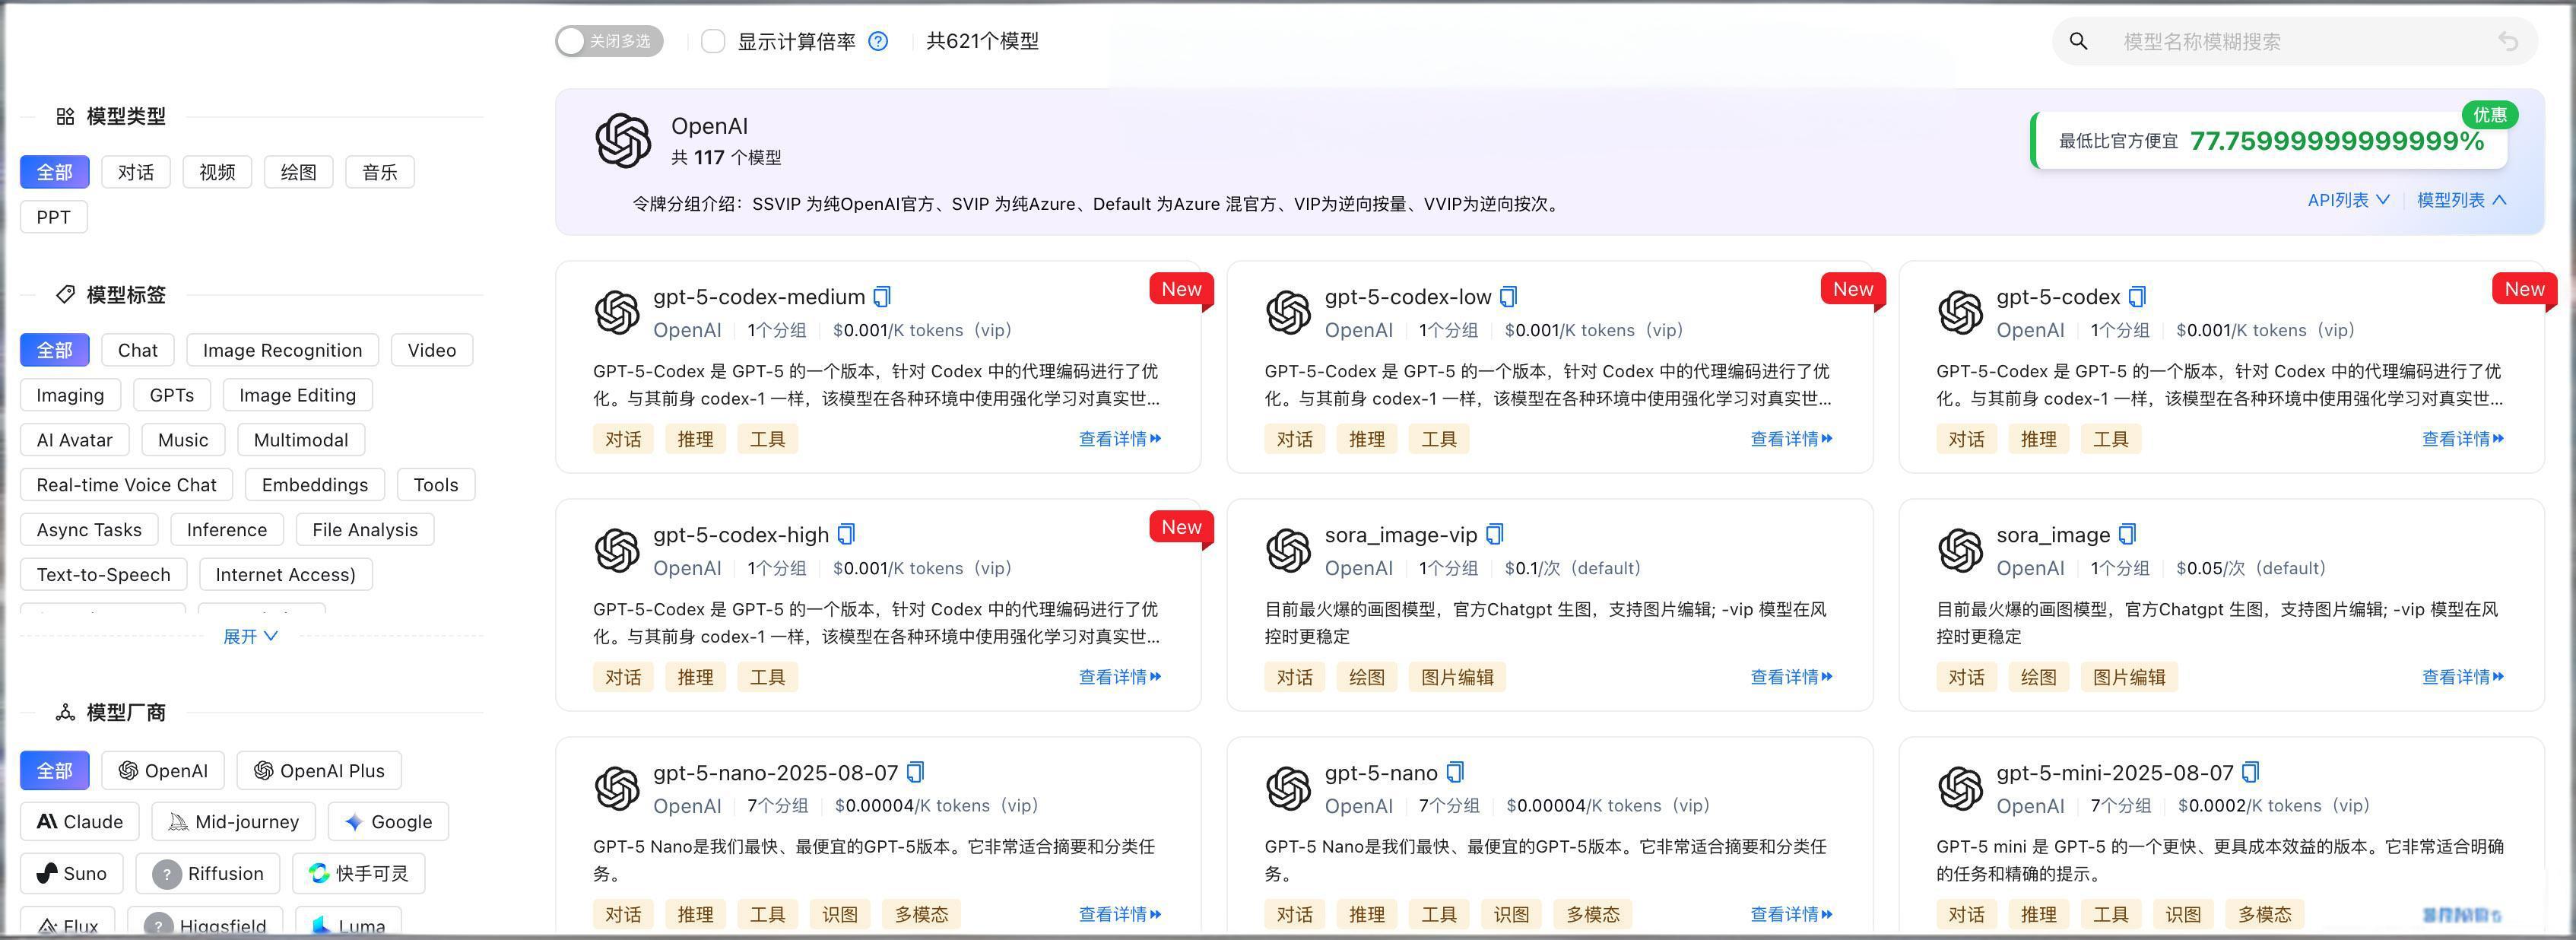Copy the gpt-5-nano model name
The image size is (2576, 940).
tap(1455, 773)
